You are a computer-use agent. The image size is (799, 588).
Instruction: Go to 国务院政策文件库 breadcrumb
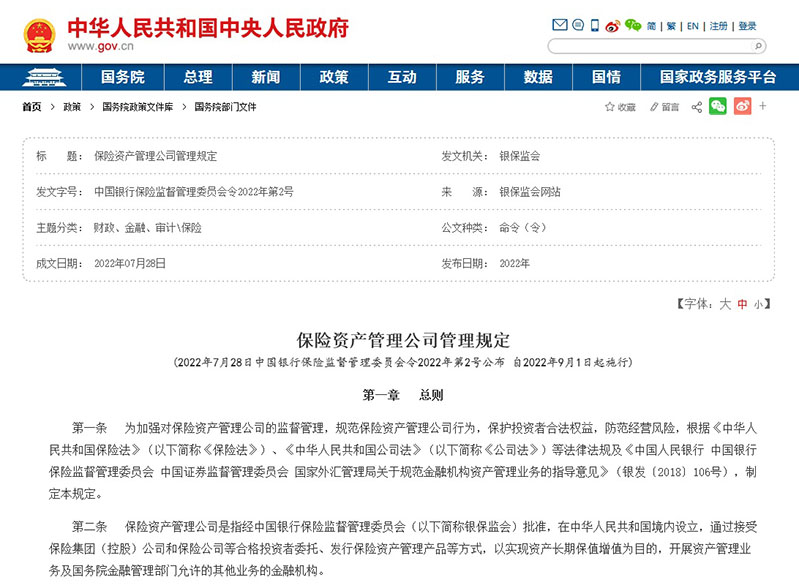tap(138, 106)
